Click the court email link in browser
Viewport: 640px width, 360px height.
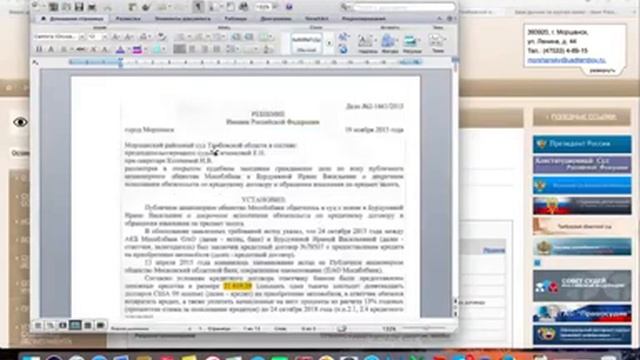point(567,60)
